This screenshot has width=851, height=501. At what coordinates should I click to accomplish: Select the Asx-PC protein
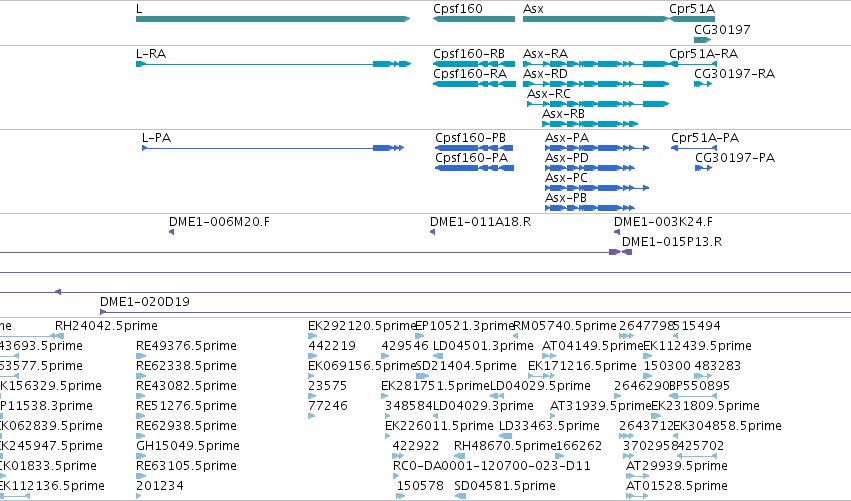(597, 188)
